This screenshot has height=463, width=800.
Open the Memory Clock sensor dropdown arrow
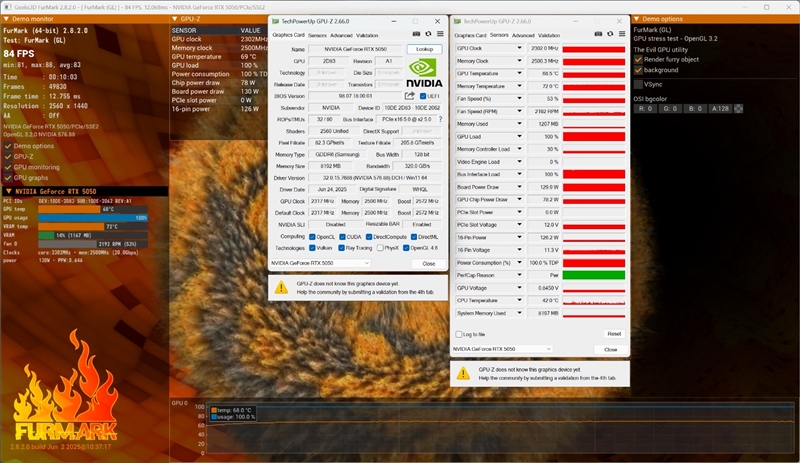[x=519, y=61]
